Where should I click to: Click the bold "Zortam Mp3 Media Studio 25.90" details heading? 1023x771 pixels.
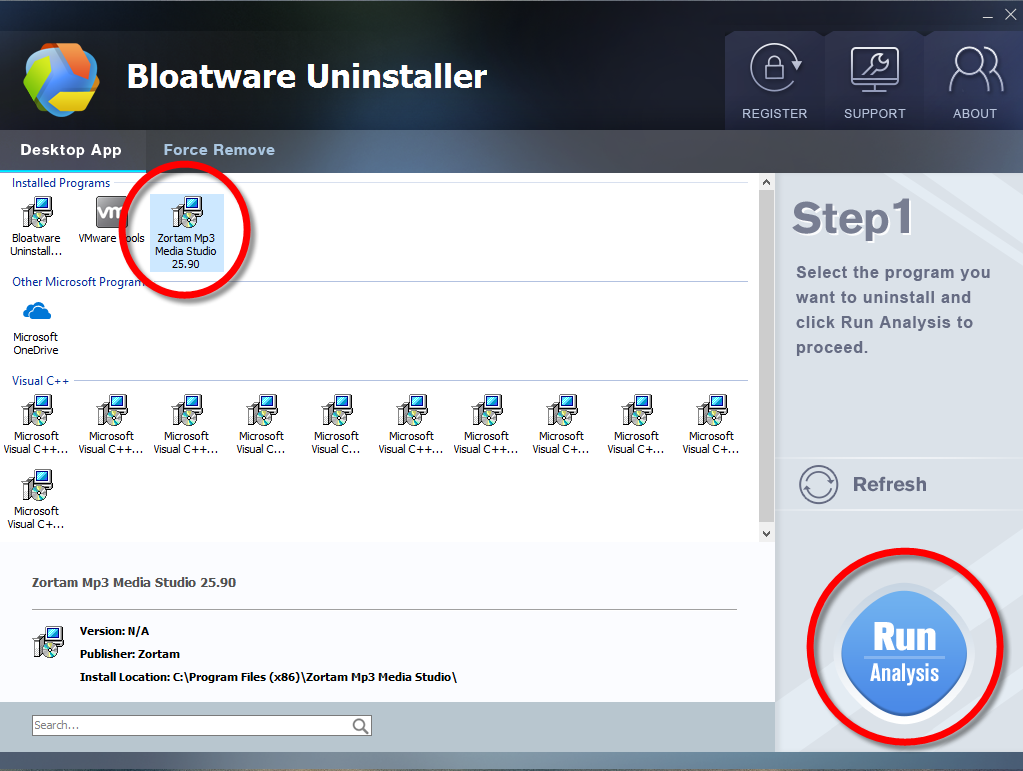click(x=134, y=582)
